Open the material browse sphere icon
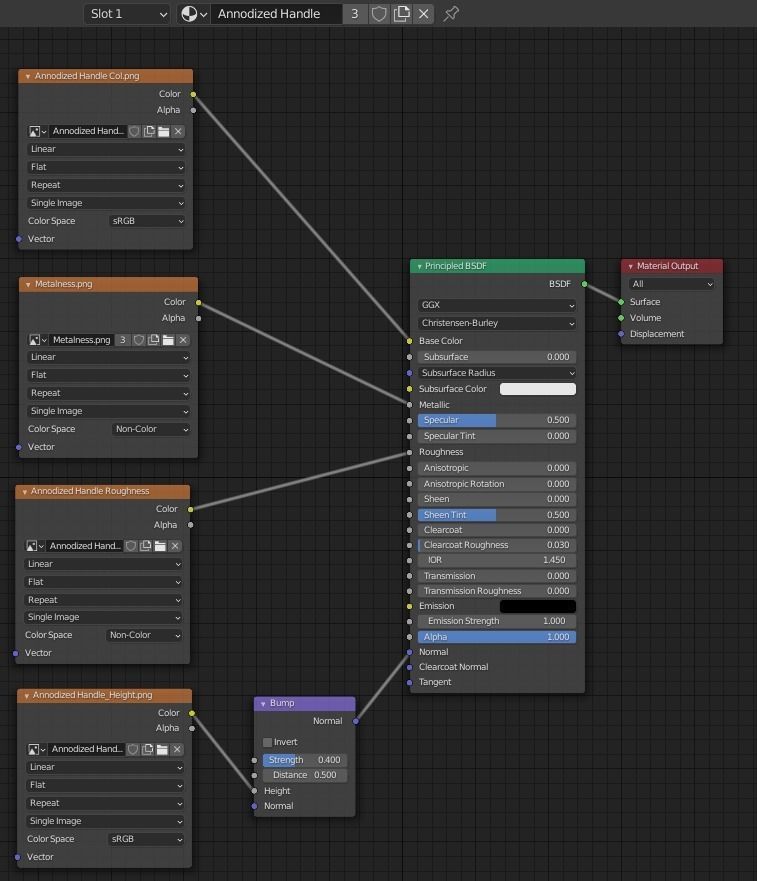Image resolution: width=757 pixels, height=881 pixels. click(x=193, y=13)
